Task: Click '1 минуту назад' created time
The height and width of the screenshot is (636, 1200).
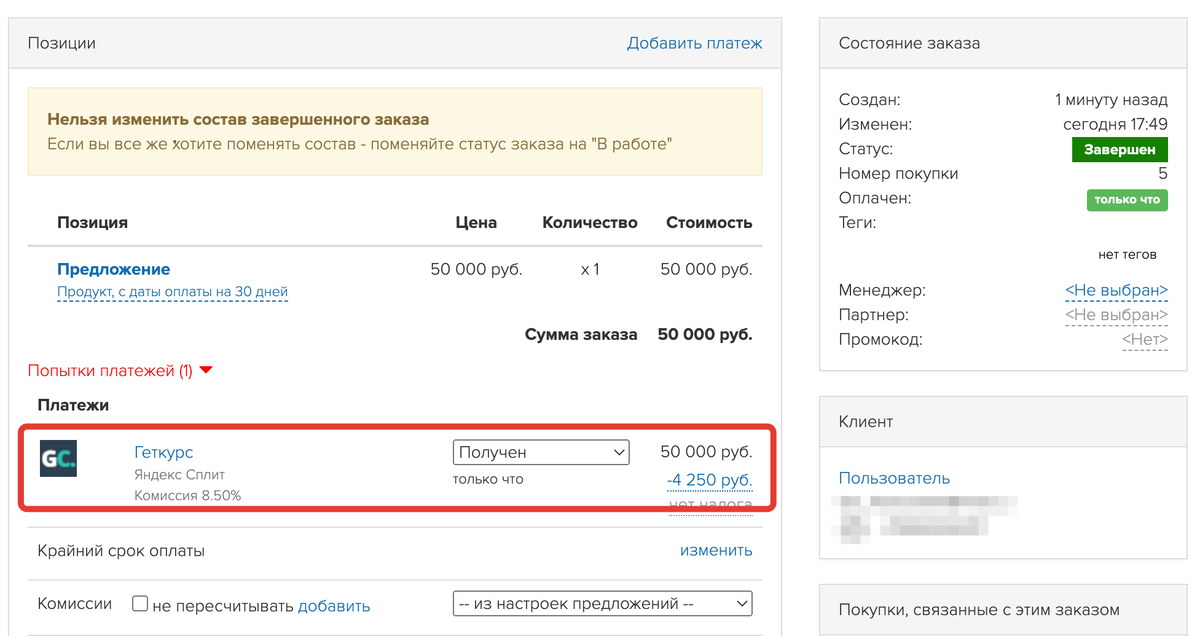Action: point(1111,100)
